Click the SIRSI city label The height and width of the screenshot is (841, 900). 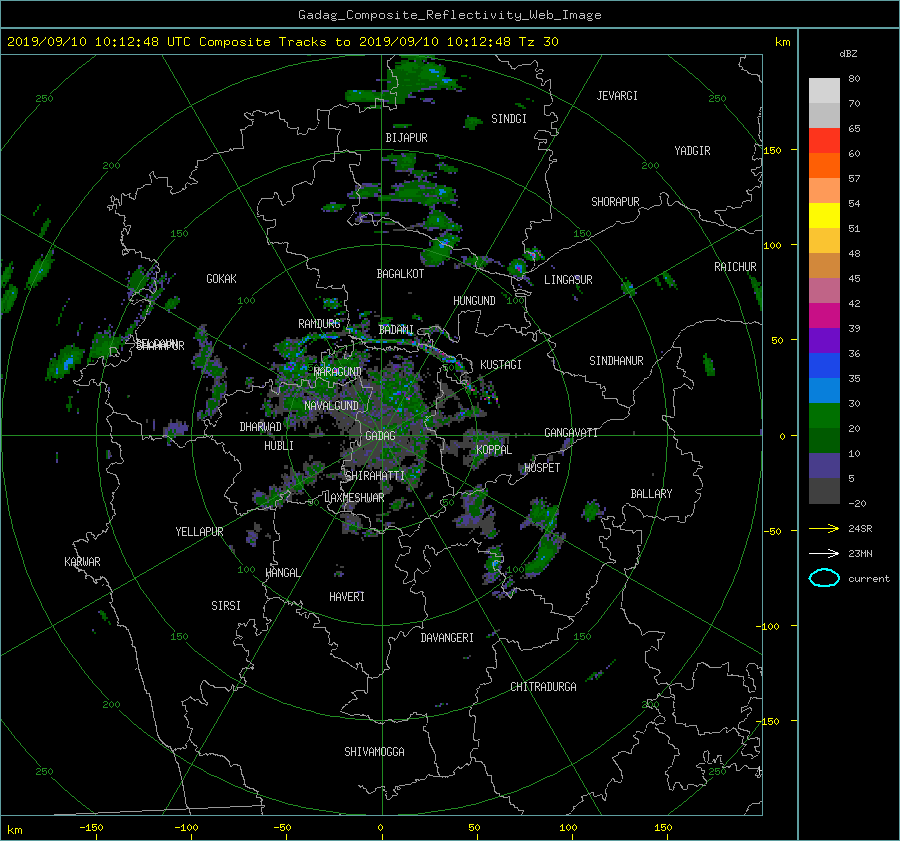(x=226, y=606)
